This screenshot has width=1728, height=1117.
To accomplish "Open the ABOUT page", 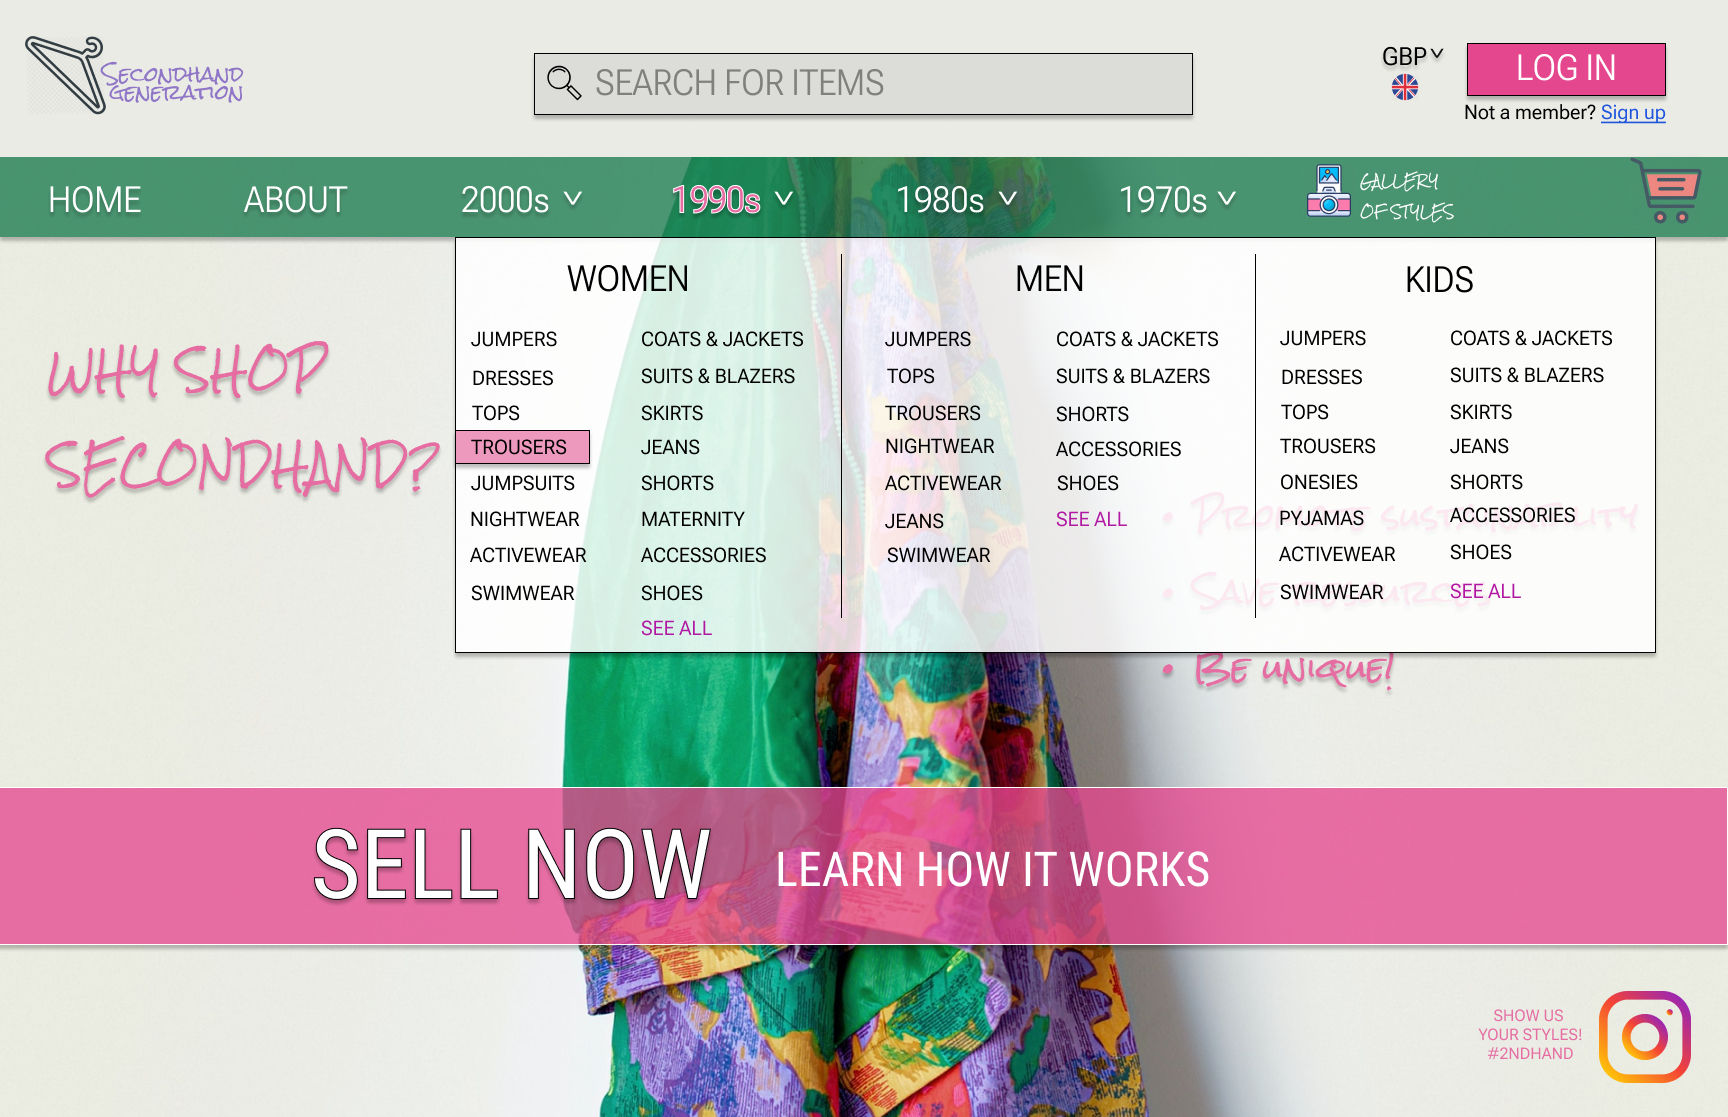I will click(x=295, y=200).
